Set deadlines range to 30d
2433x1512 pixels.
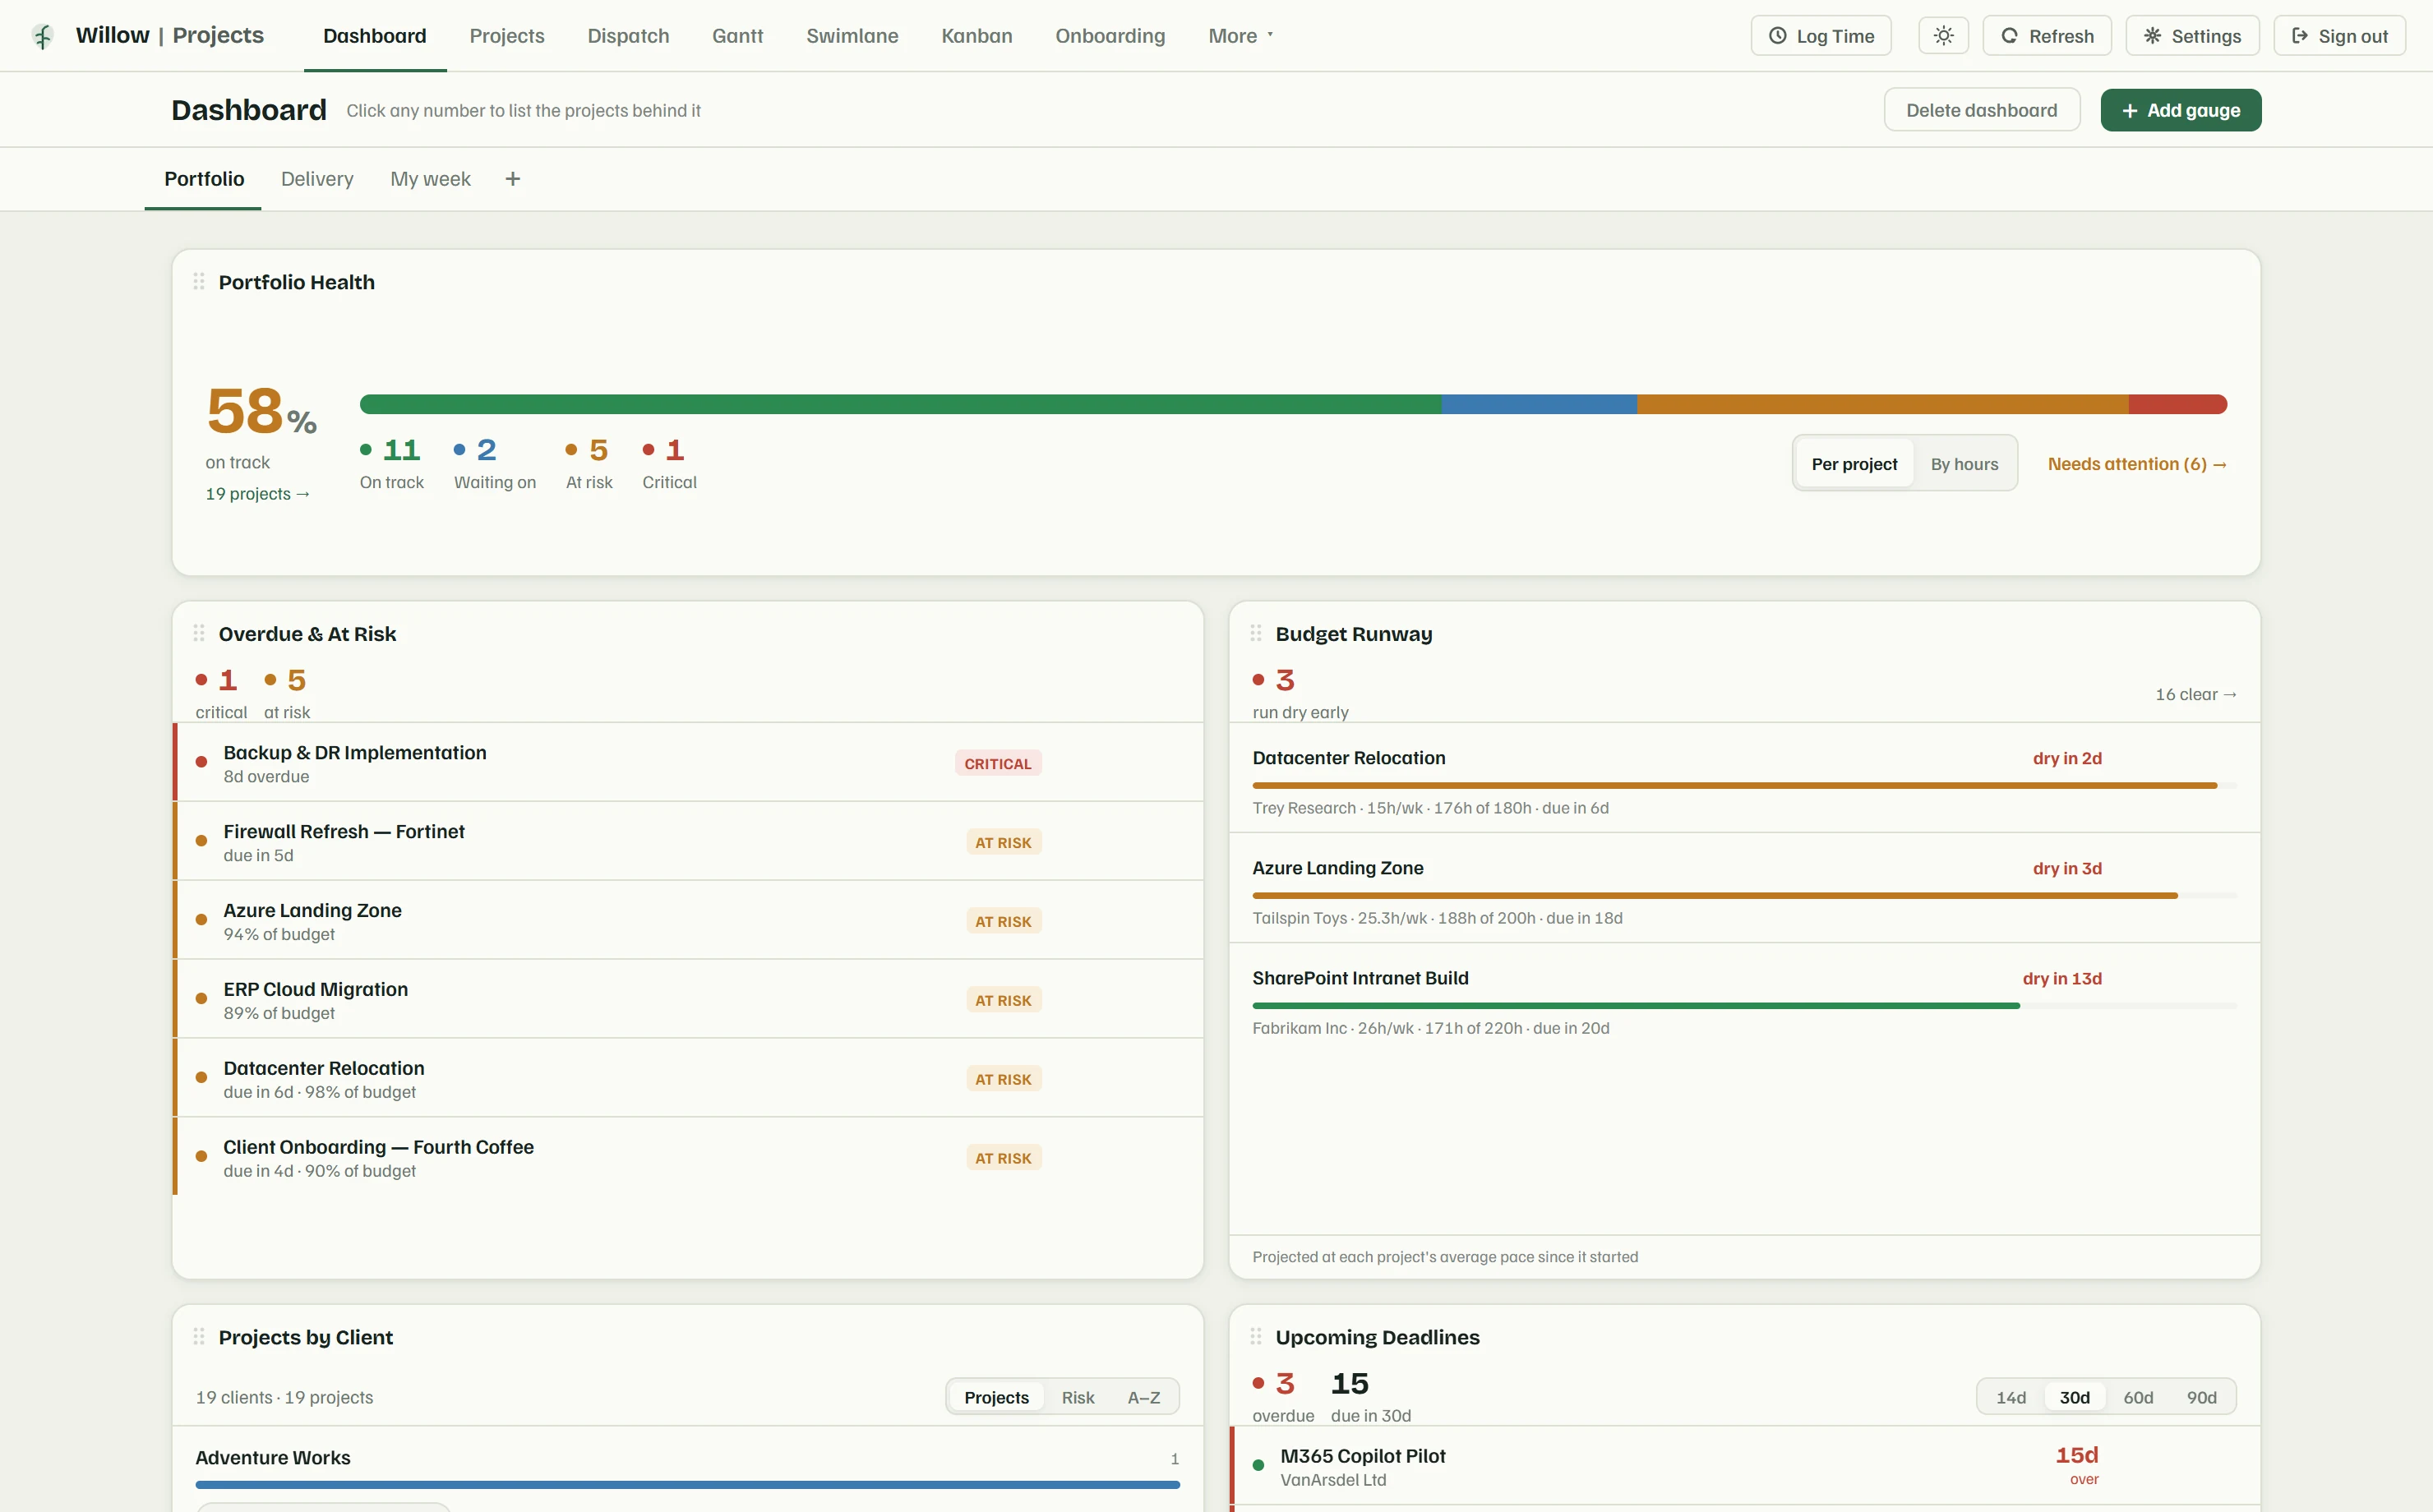tap(2074, 1397)
